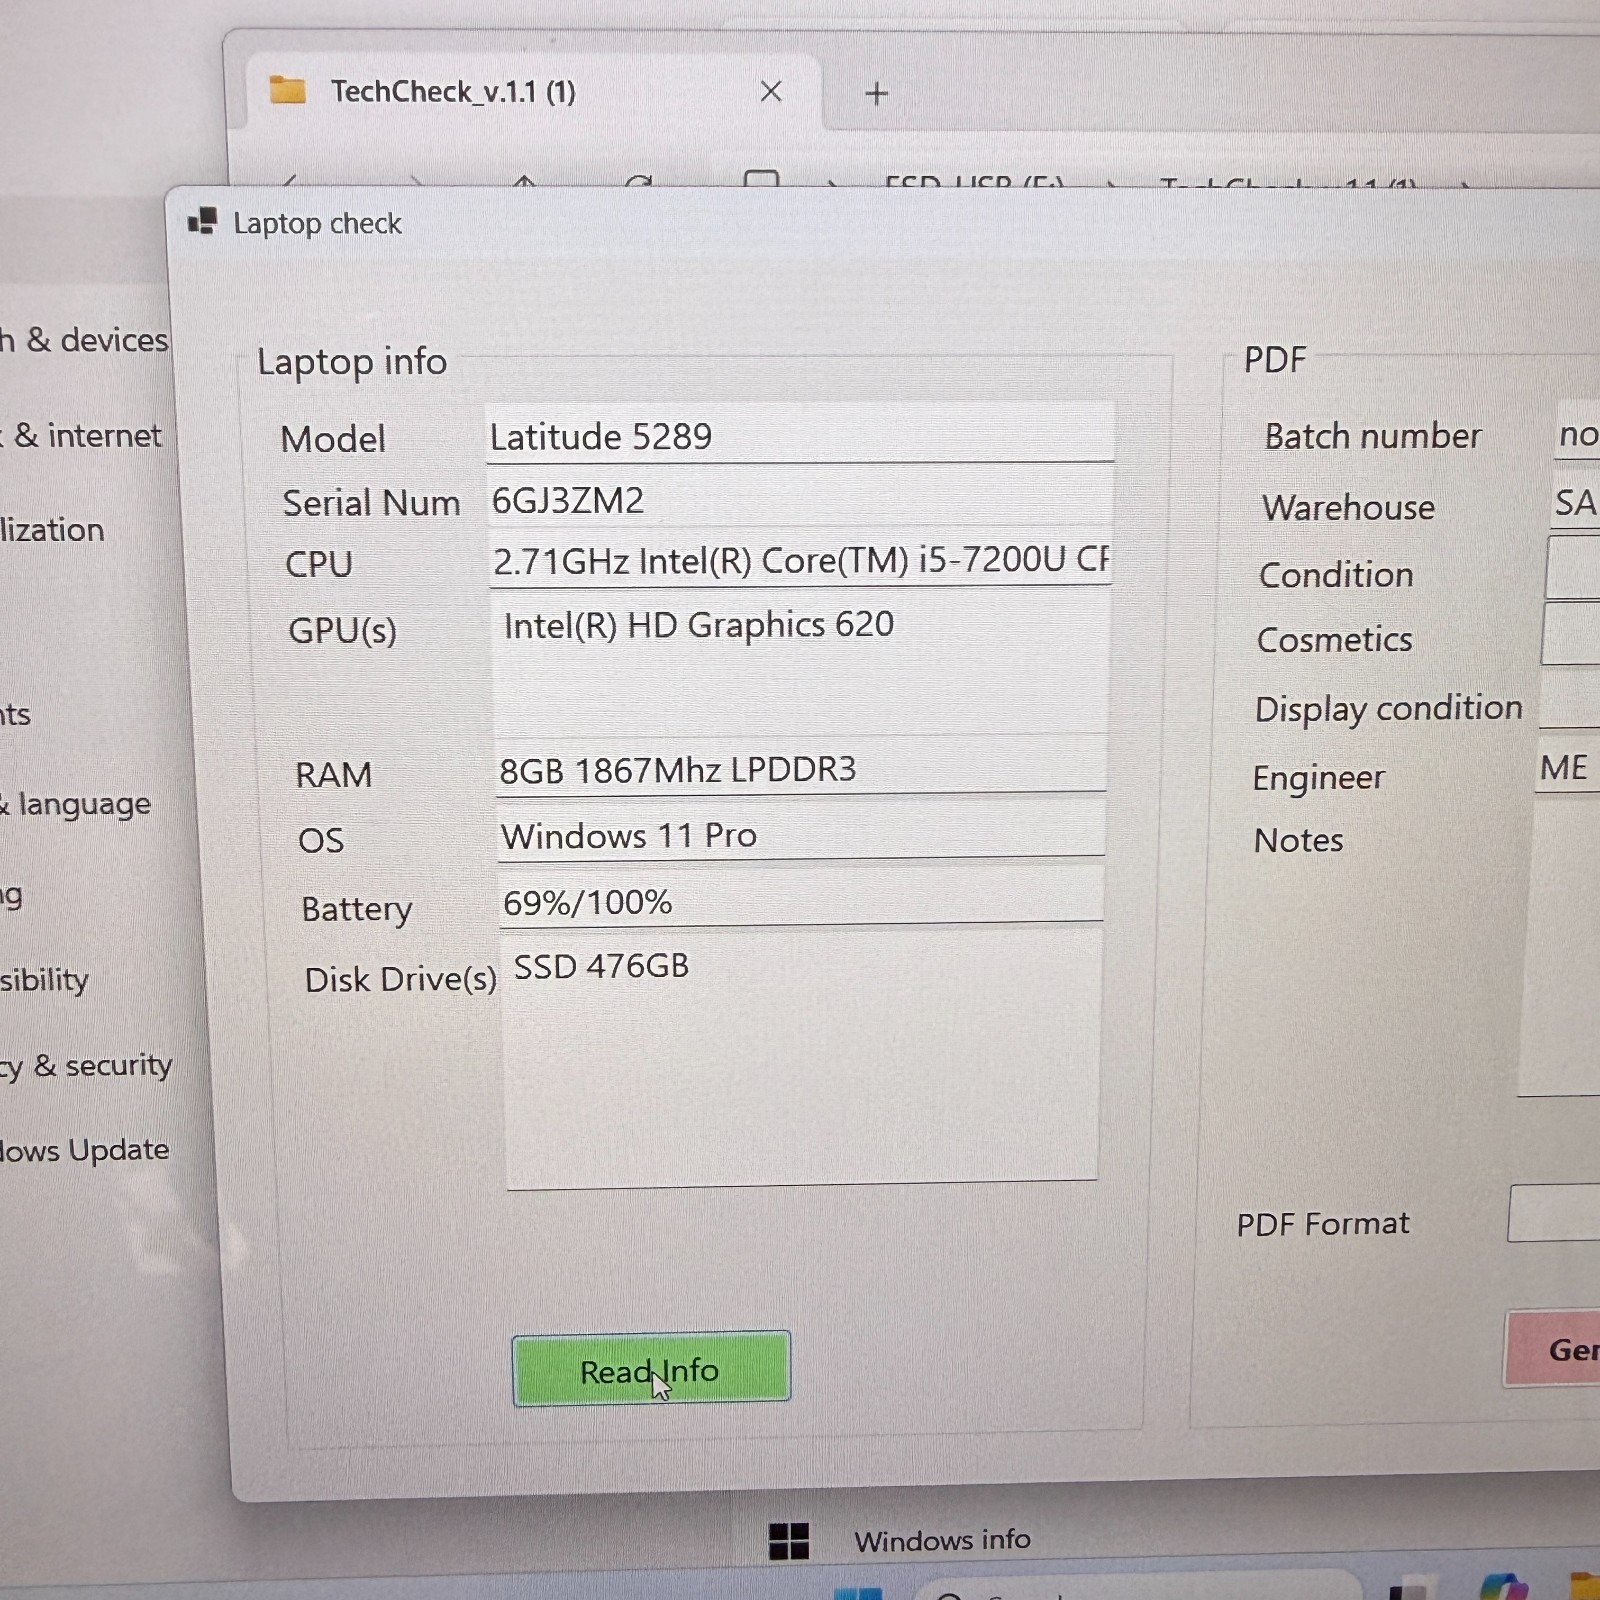Click the pink Generate button
Viewport: 1600px width, 1600px height.
pos(1552,1349)
